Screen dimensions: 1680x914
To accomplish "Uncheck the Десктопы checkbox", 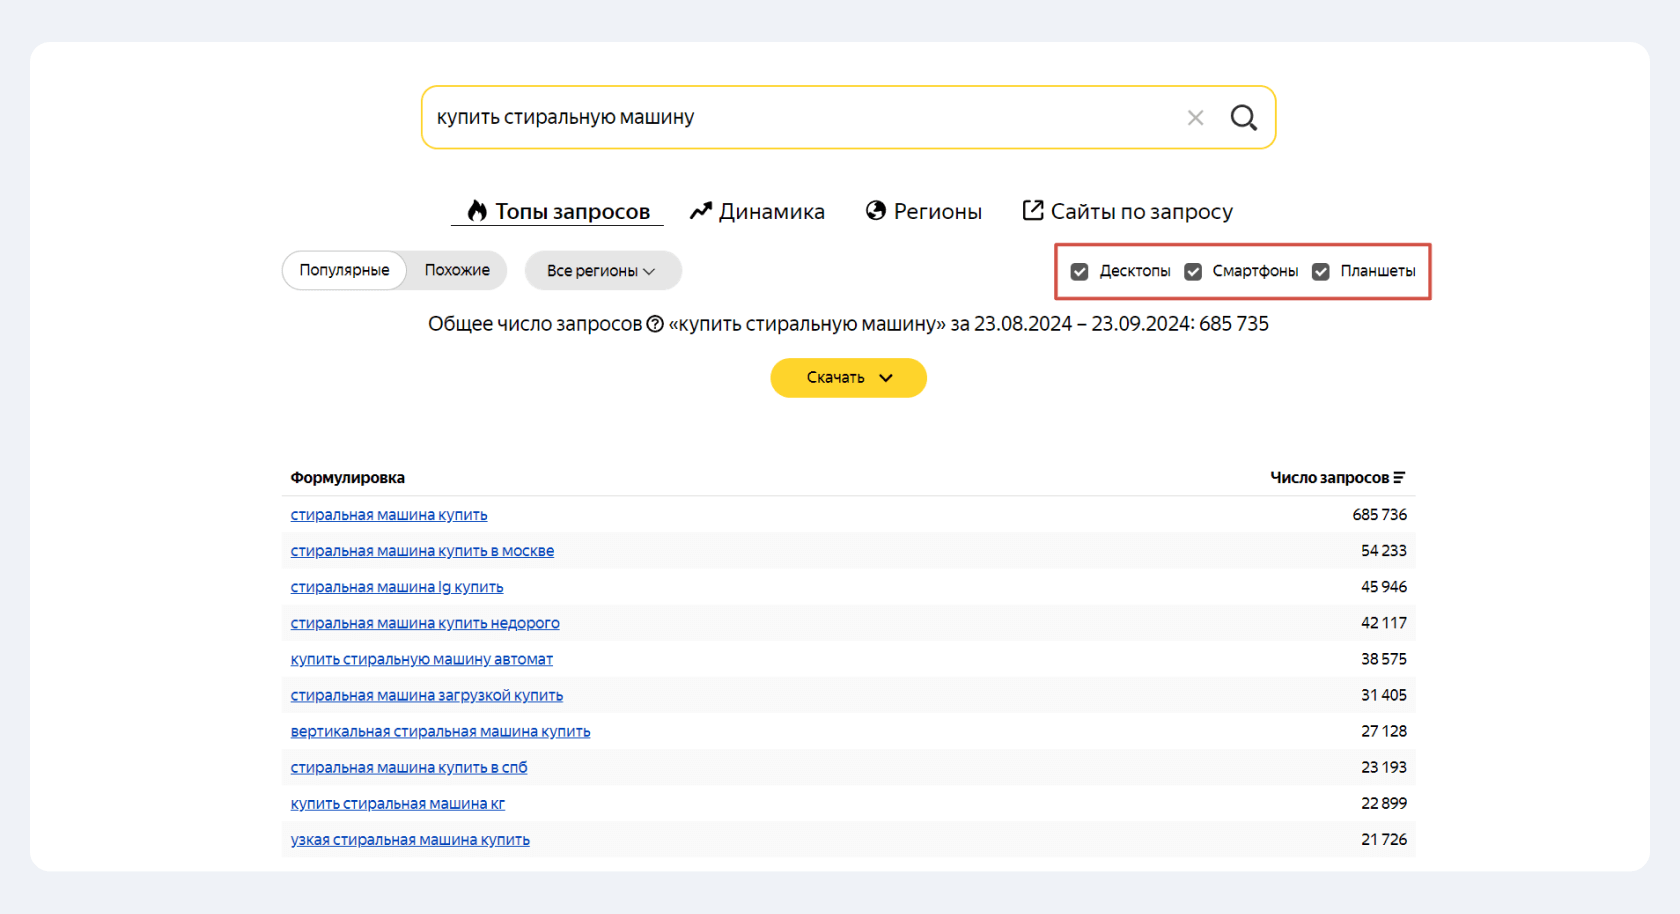I will pyautogui.click(x=1079, y=271).
